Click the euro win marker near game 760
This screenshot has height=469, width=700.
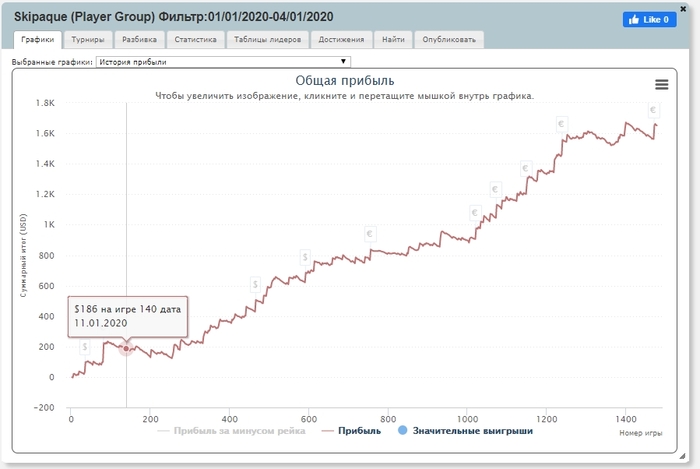371,235
